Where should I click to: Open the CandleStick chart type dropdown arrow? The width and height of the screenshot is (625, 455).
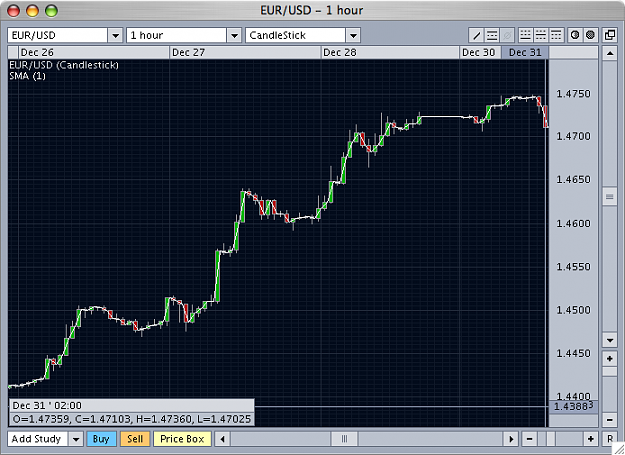[353, 35]
